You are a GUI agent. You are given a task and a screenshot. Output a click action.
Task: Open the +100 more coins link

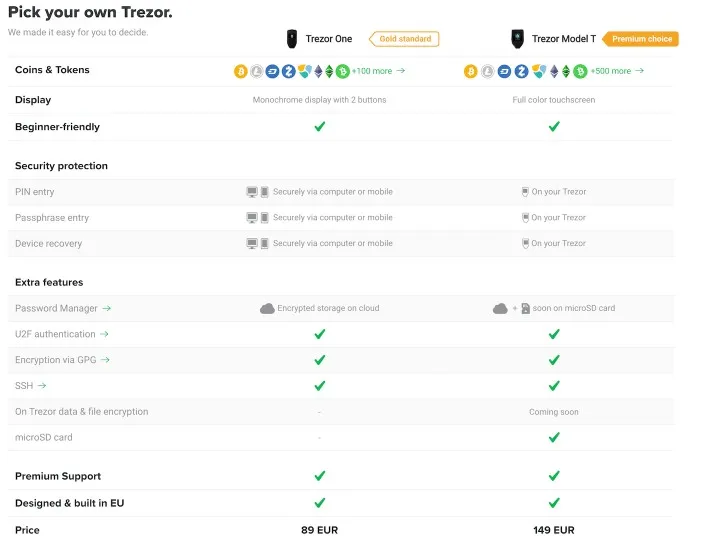coord(378,71)
